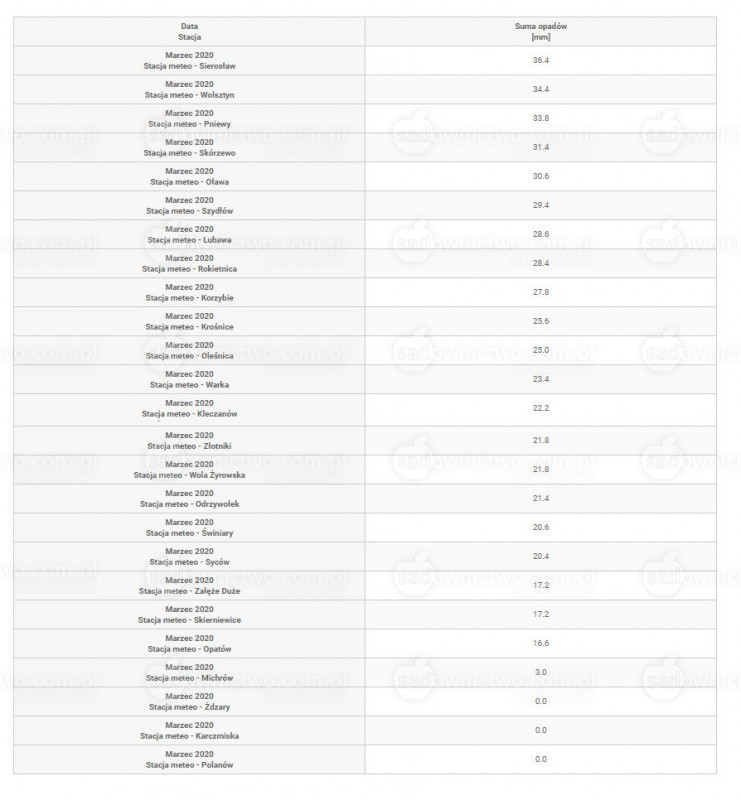The width and height of the screenshot is (741, 800).
Task: Click the 3.0 value for Michrów
Action: pyautogui.click(x=540, y=672)
